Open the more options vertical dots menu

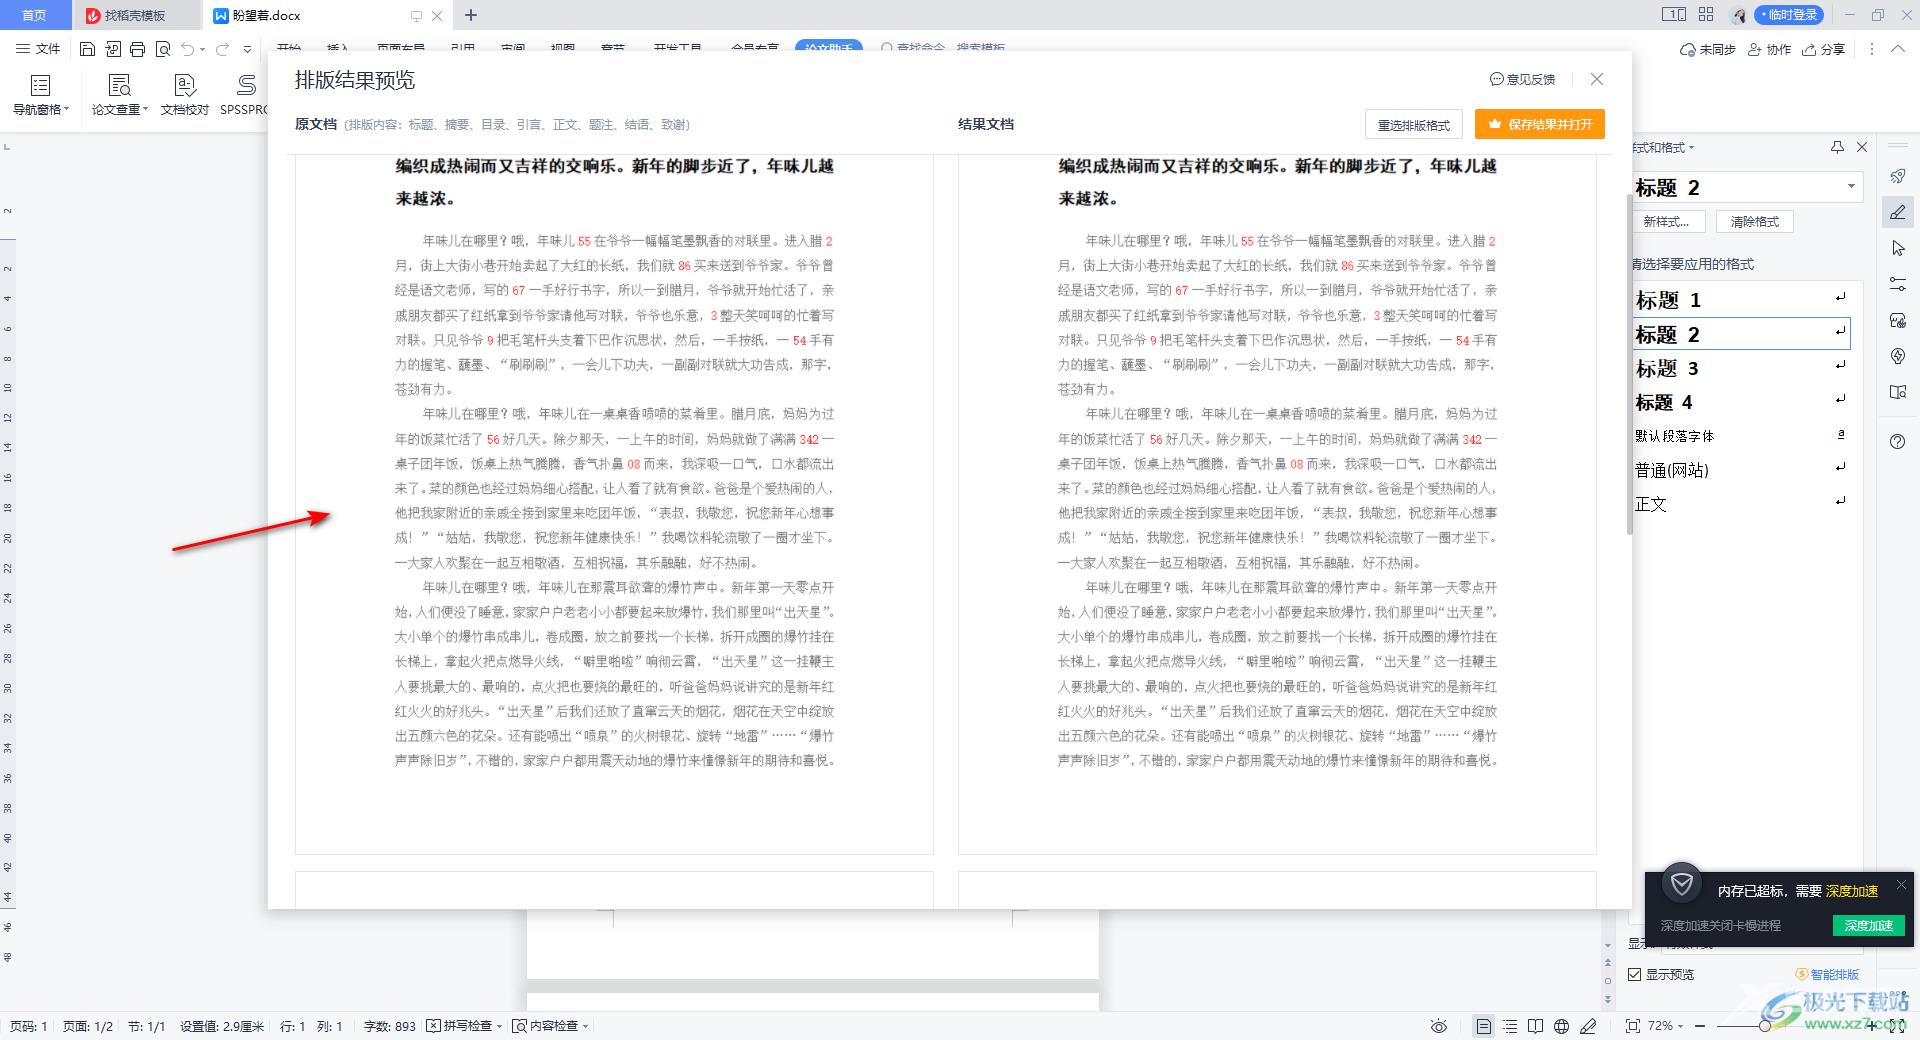[1872, 49]
